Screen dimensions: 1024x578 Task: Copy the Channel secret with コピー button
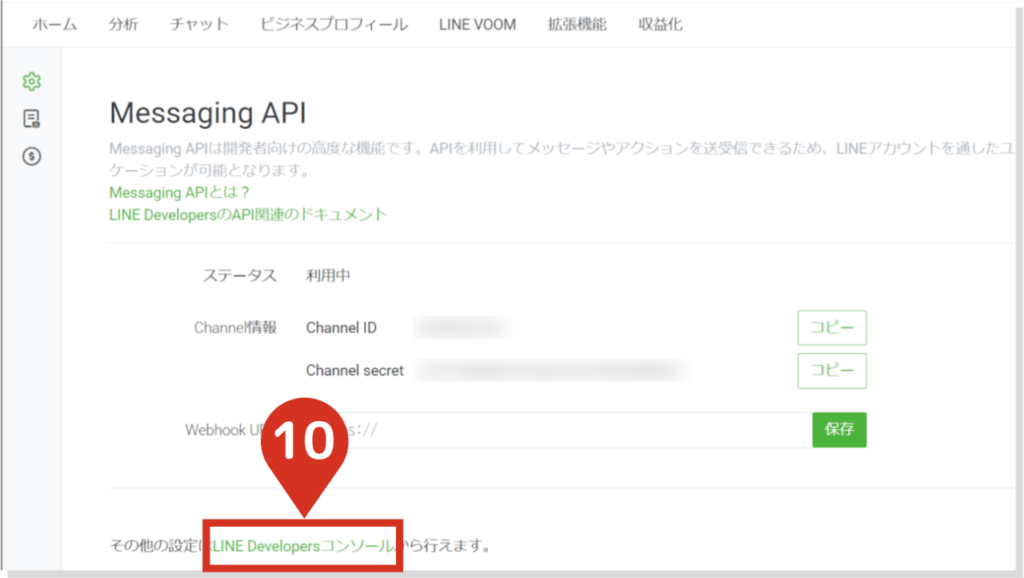pos(831,370)
